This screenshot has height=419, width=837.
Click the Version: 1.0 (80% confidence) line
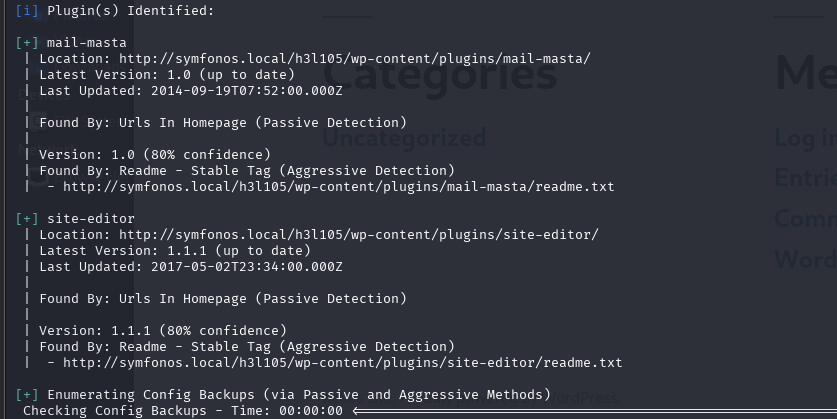click(x=155, y=155)
